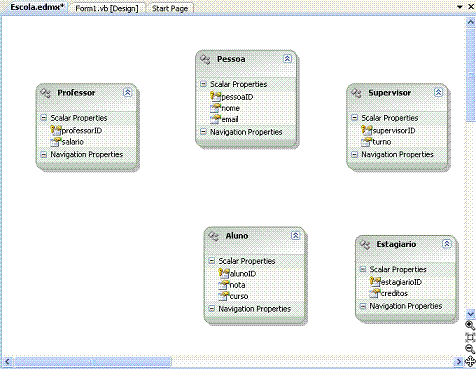Click the property icon beside nome
The width and height of the screenshot is (476, 369).
click(215, 108)
